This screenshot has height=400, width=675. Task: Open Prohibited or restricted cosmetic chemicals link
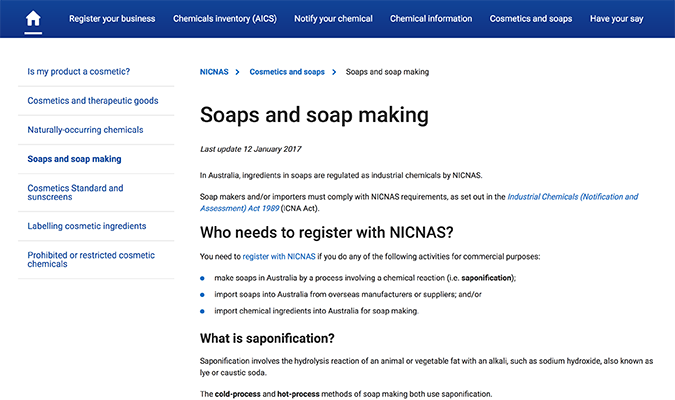click(91, 260)
